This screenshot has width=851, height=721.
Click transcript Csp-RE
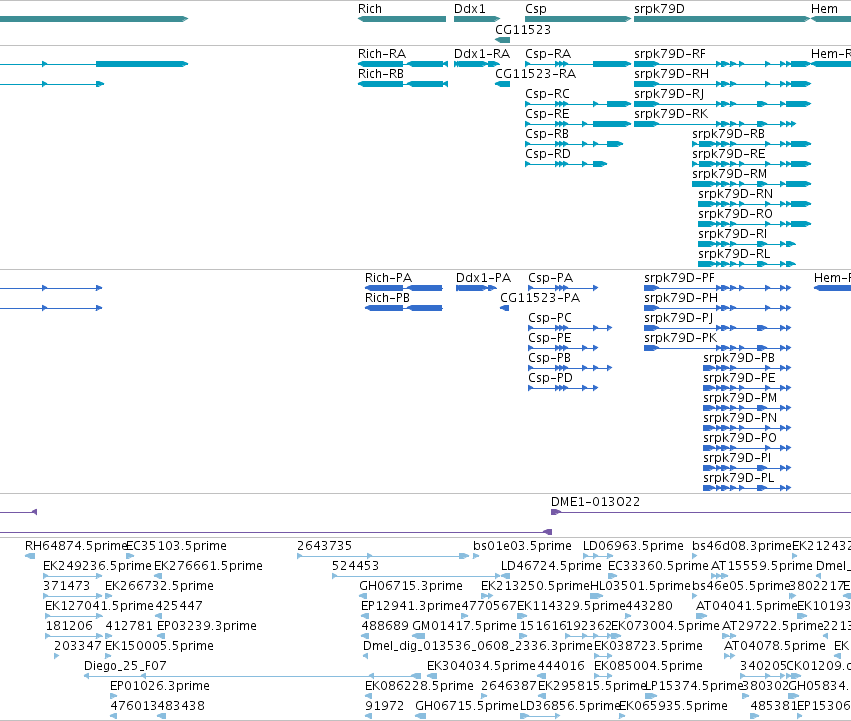(x=547, y=114)
